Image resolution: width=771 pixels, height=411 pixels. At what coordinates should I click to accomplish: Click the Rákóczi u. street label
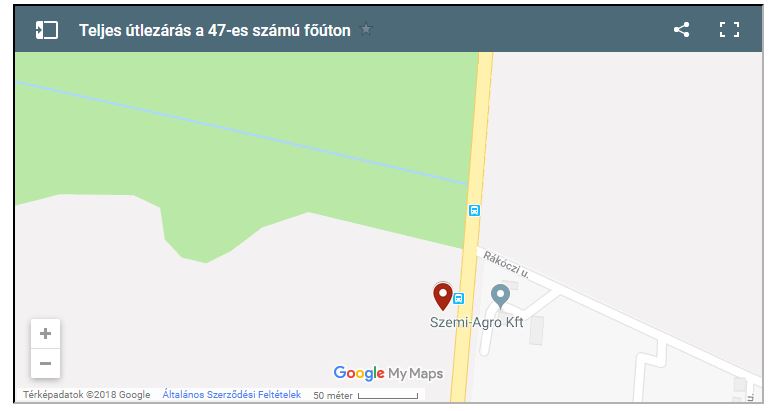[505, 264]
